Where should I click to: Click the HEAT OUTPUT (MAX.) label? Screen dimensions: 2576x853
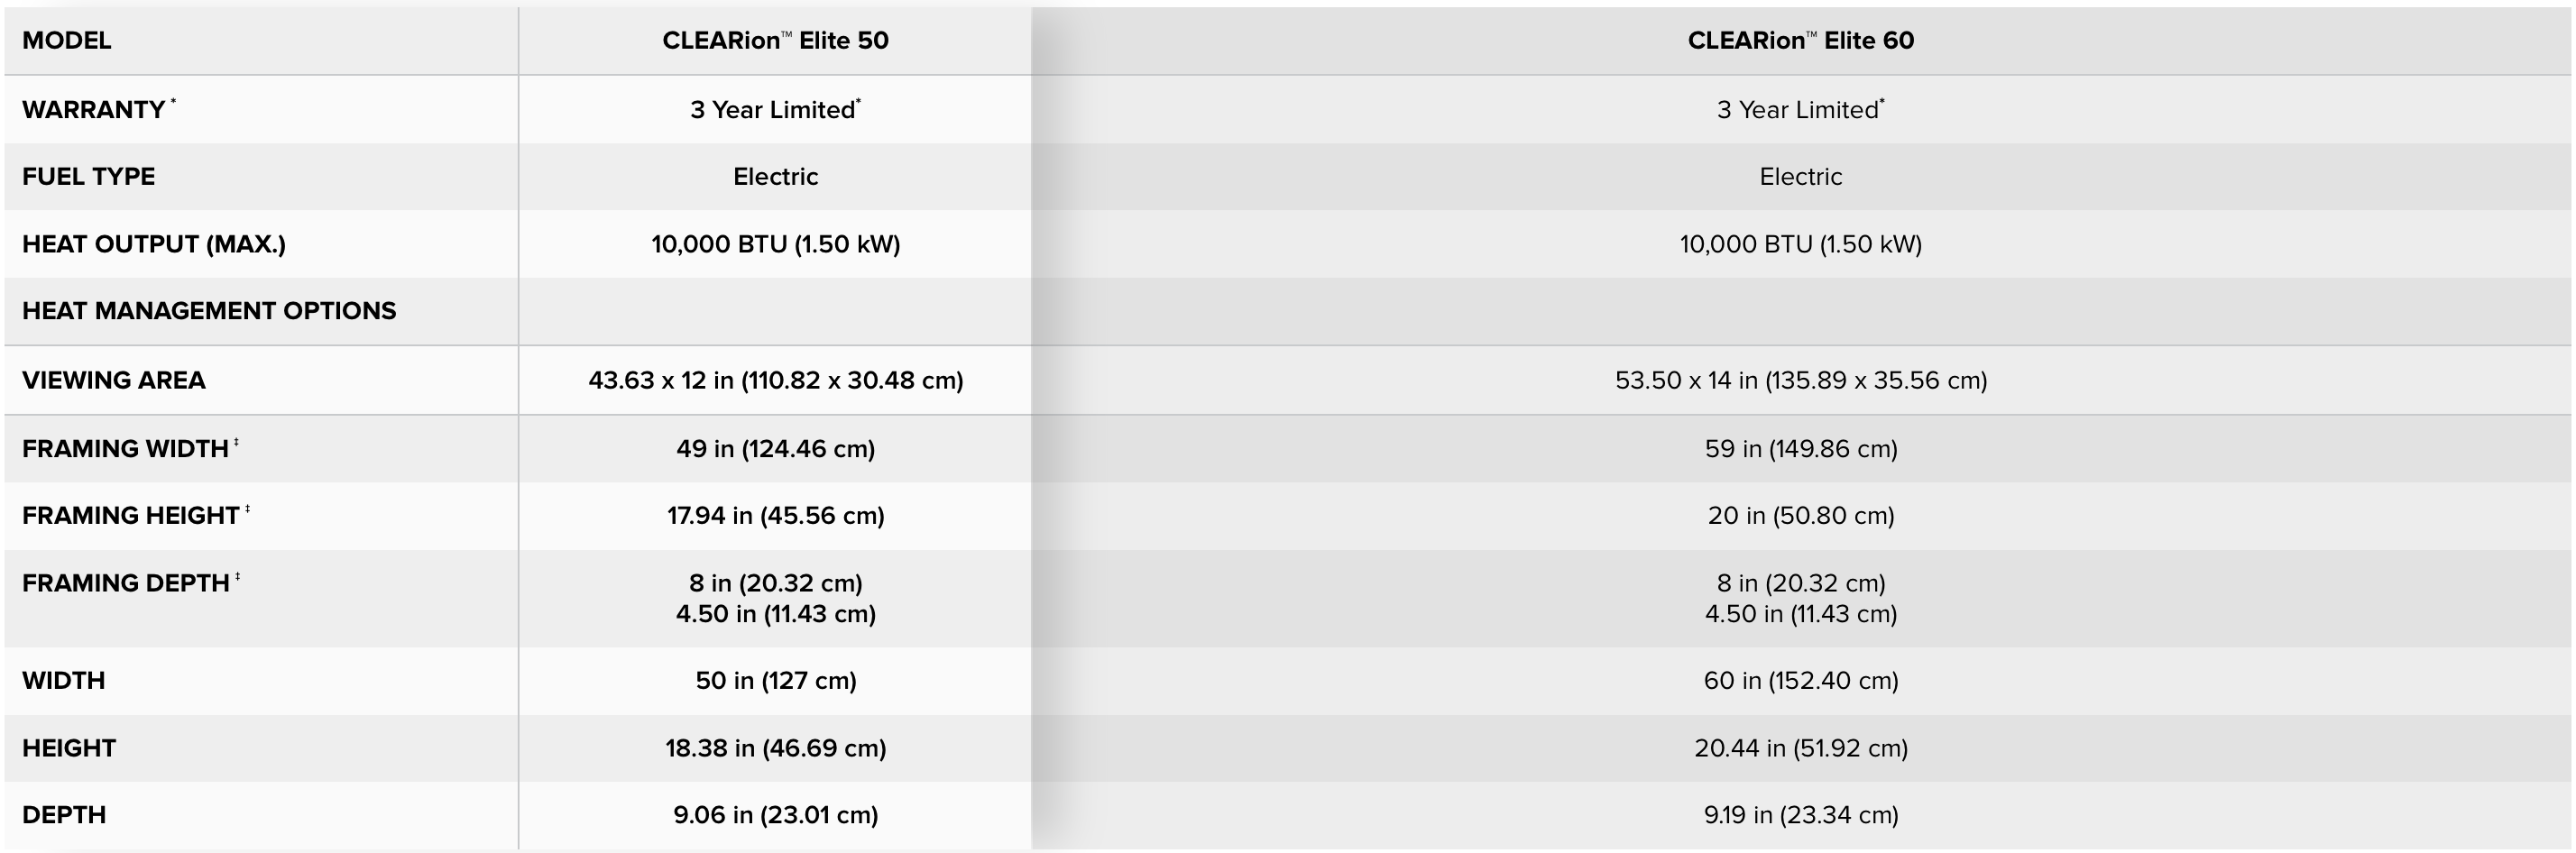(x=154, y=244)
